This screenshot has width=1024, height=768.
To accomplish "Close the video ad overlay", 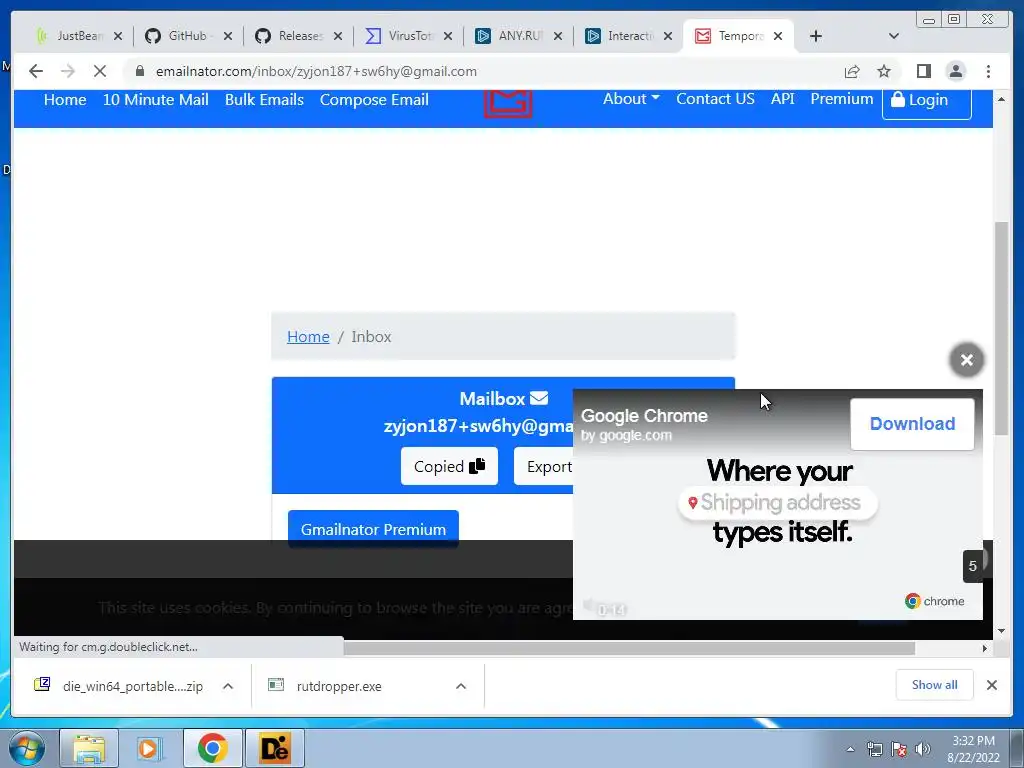I will 967,360.
